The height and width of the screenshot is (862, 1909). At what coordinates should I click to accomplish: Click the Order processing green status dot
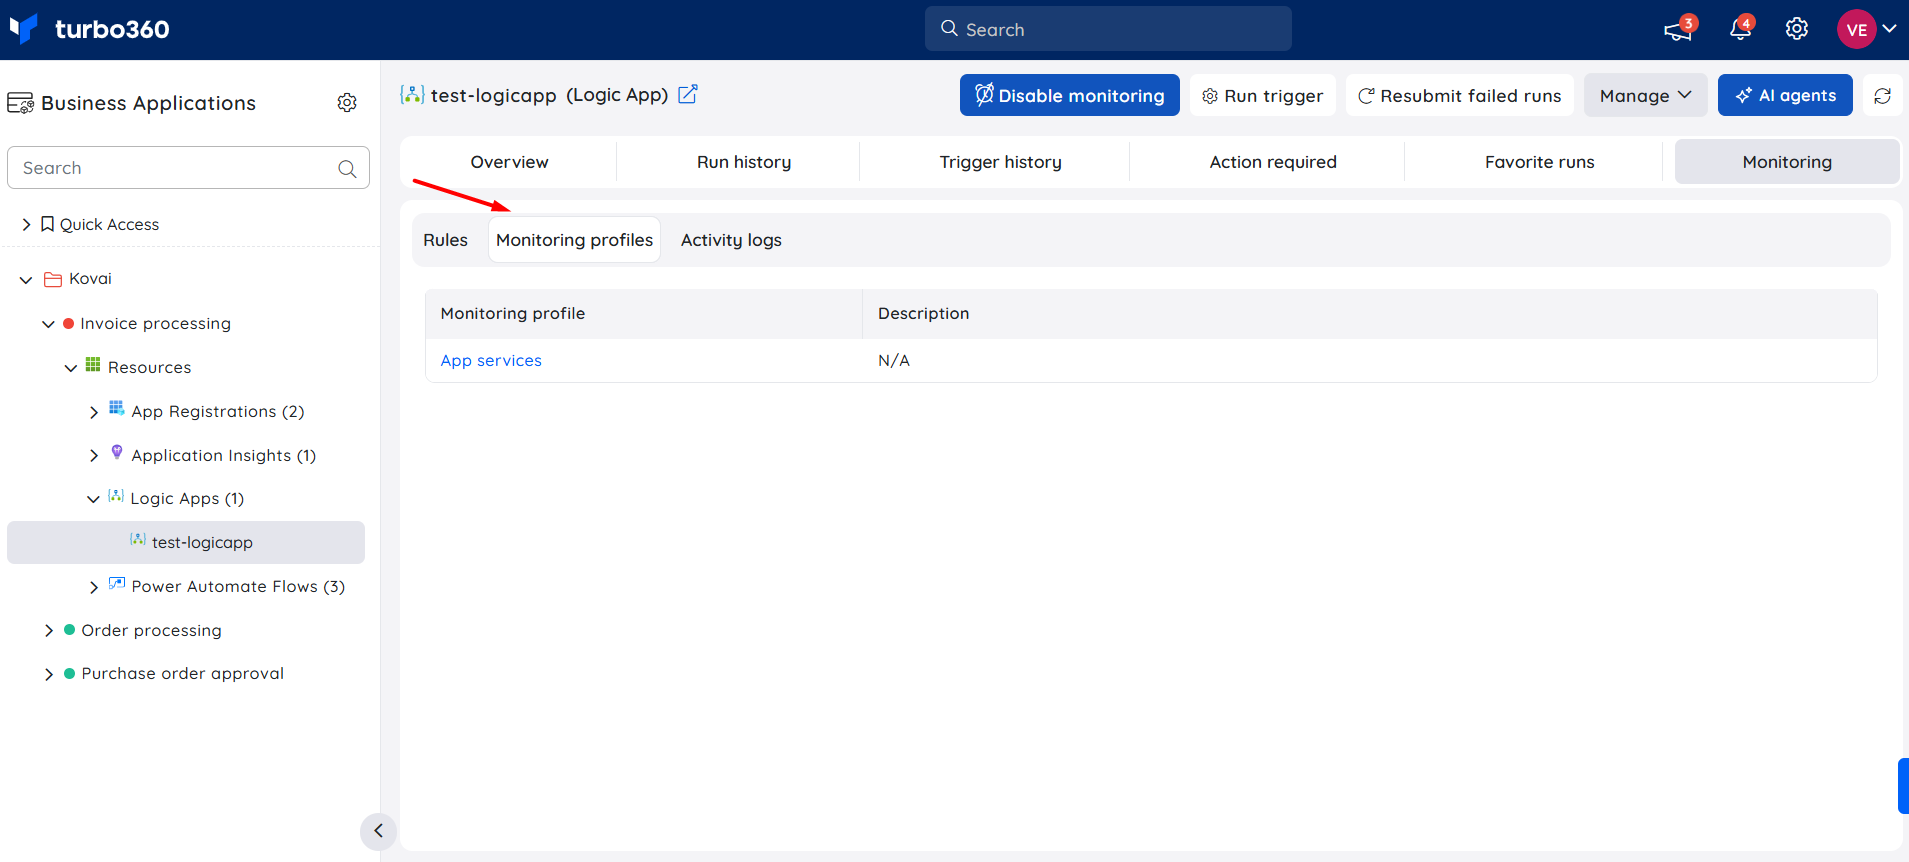coord(69,630)
